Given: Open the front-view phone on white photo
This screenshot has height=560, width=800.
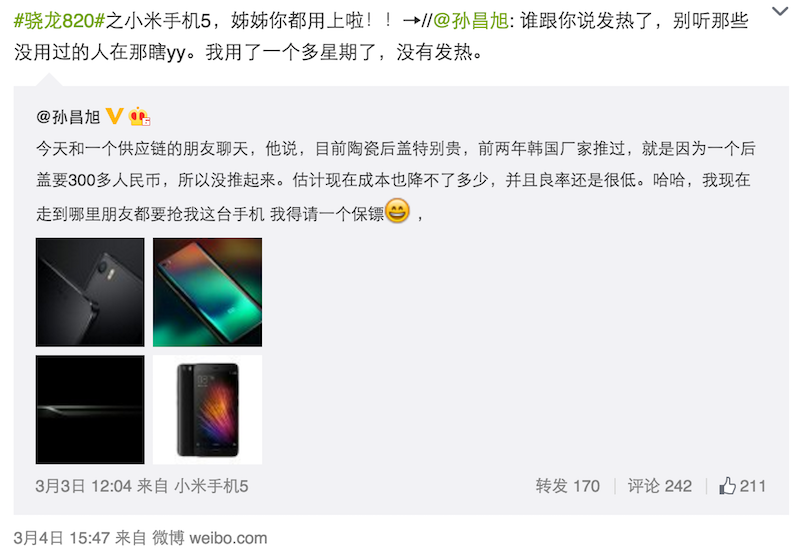Looking at the screenshot, I should (x=208, y=410).
